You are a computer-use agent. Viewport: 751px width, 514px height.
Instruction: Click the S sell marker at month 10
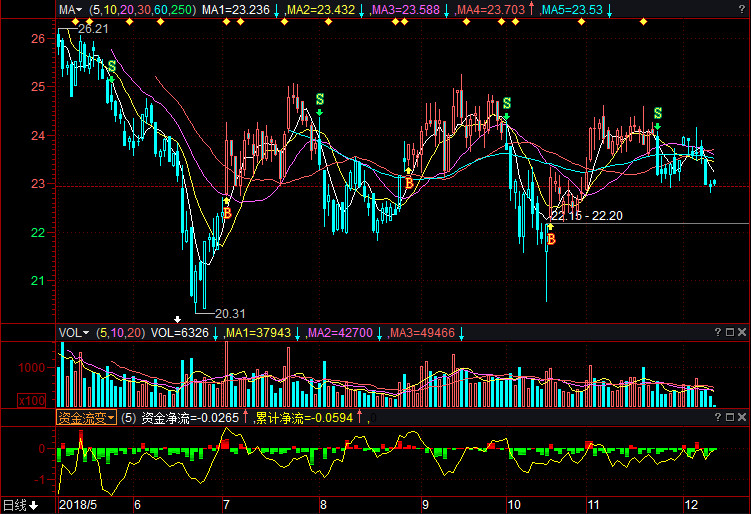coord(507,104)
